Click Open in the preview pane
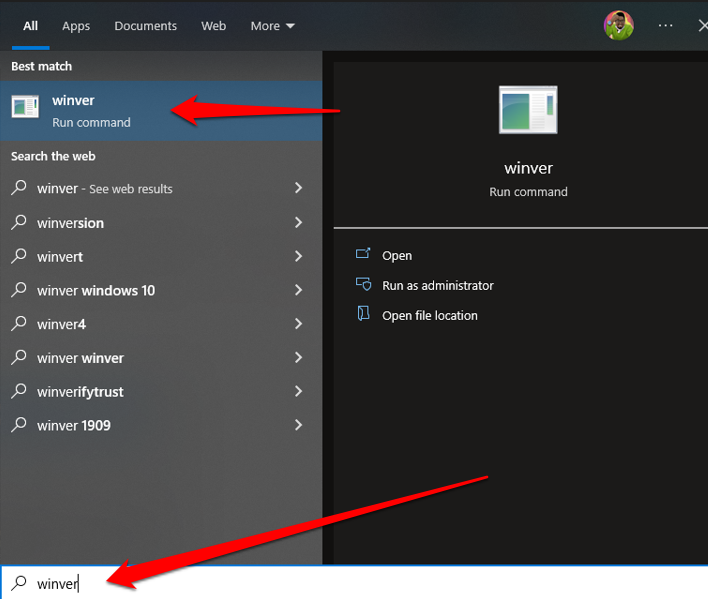 pyautogui.click(x=397, y=255)
